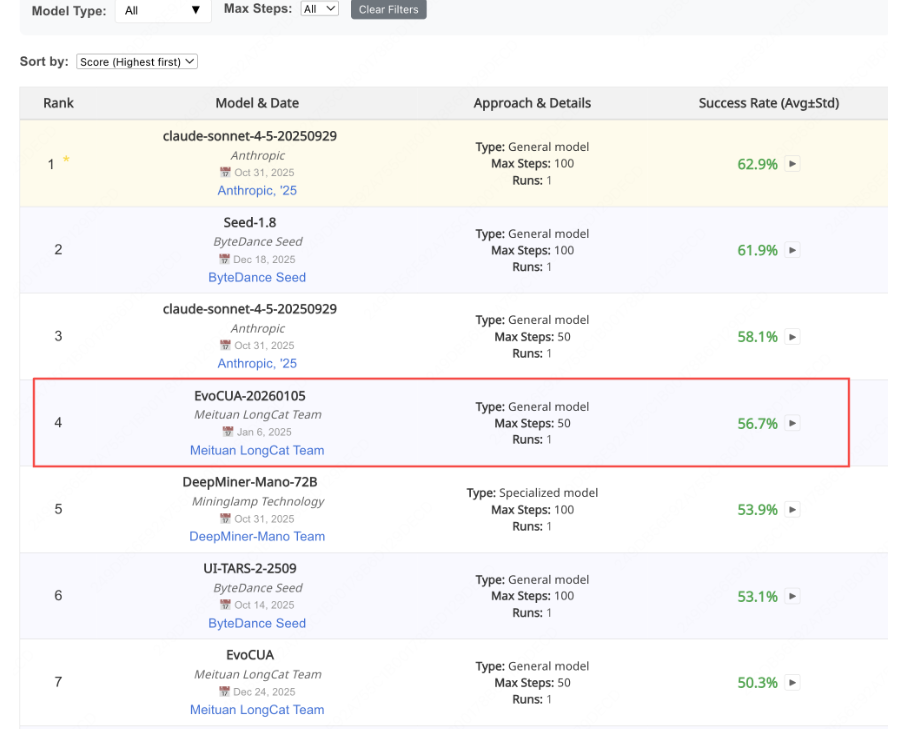The height and width of the screenshot is (729, 906).
Task: Open the Max Steps dropdown
Action: [x=320, y=9]
